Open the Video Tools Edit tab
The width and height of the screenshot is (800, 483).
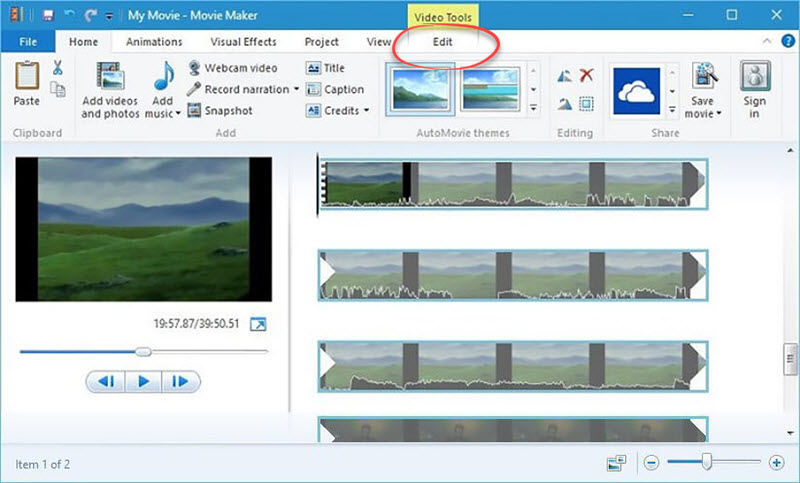[442, 42]
